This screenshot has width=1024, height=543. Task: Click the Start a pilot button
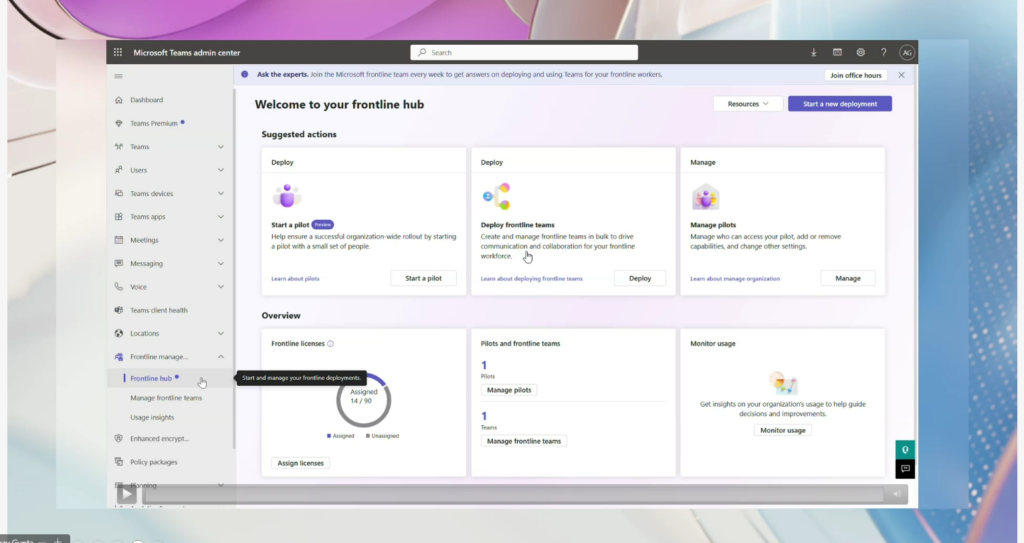pyautogui.click(x=423, y=278)
